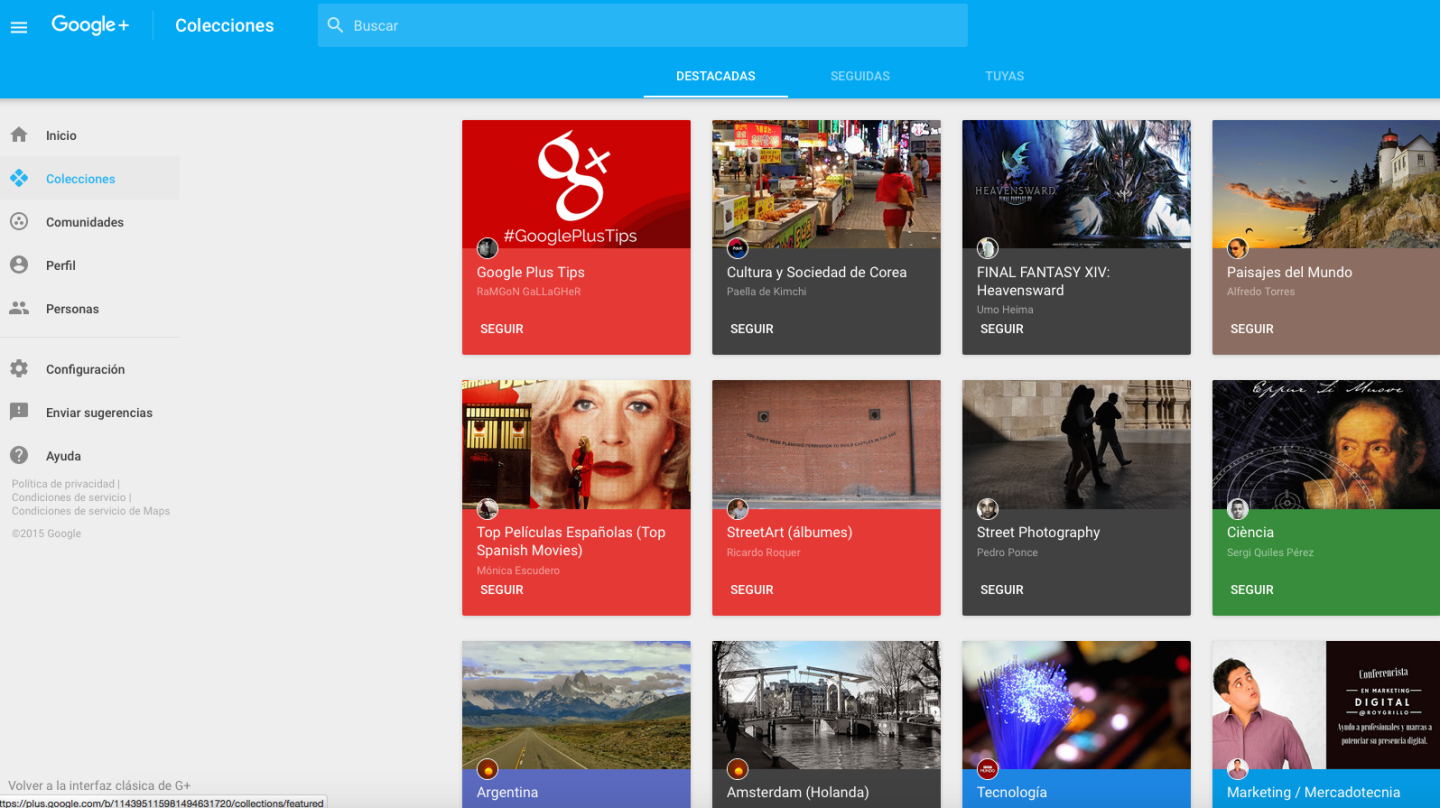Click the Inicio home icon
The height and width of the screenshot is (808, 1440).
click(19, 134)
